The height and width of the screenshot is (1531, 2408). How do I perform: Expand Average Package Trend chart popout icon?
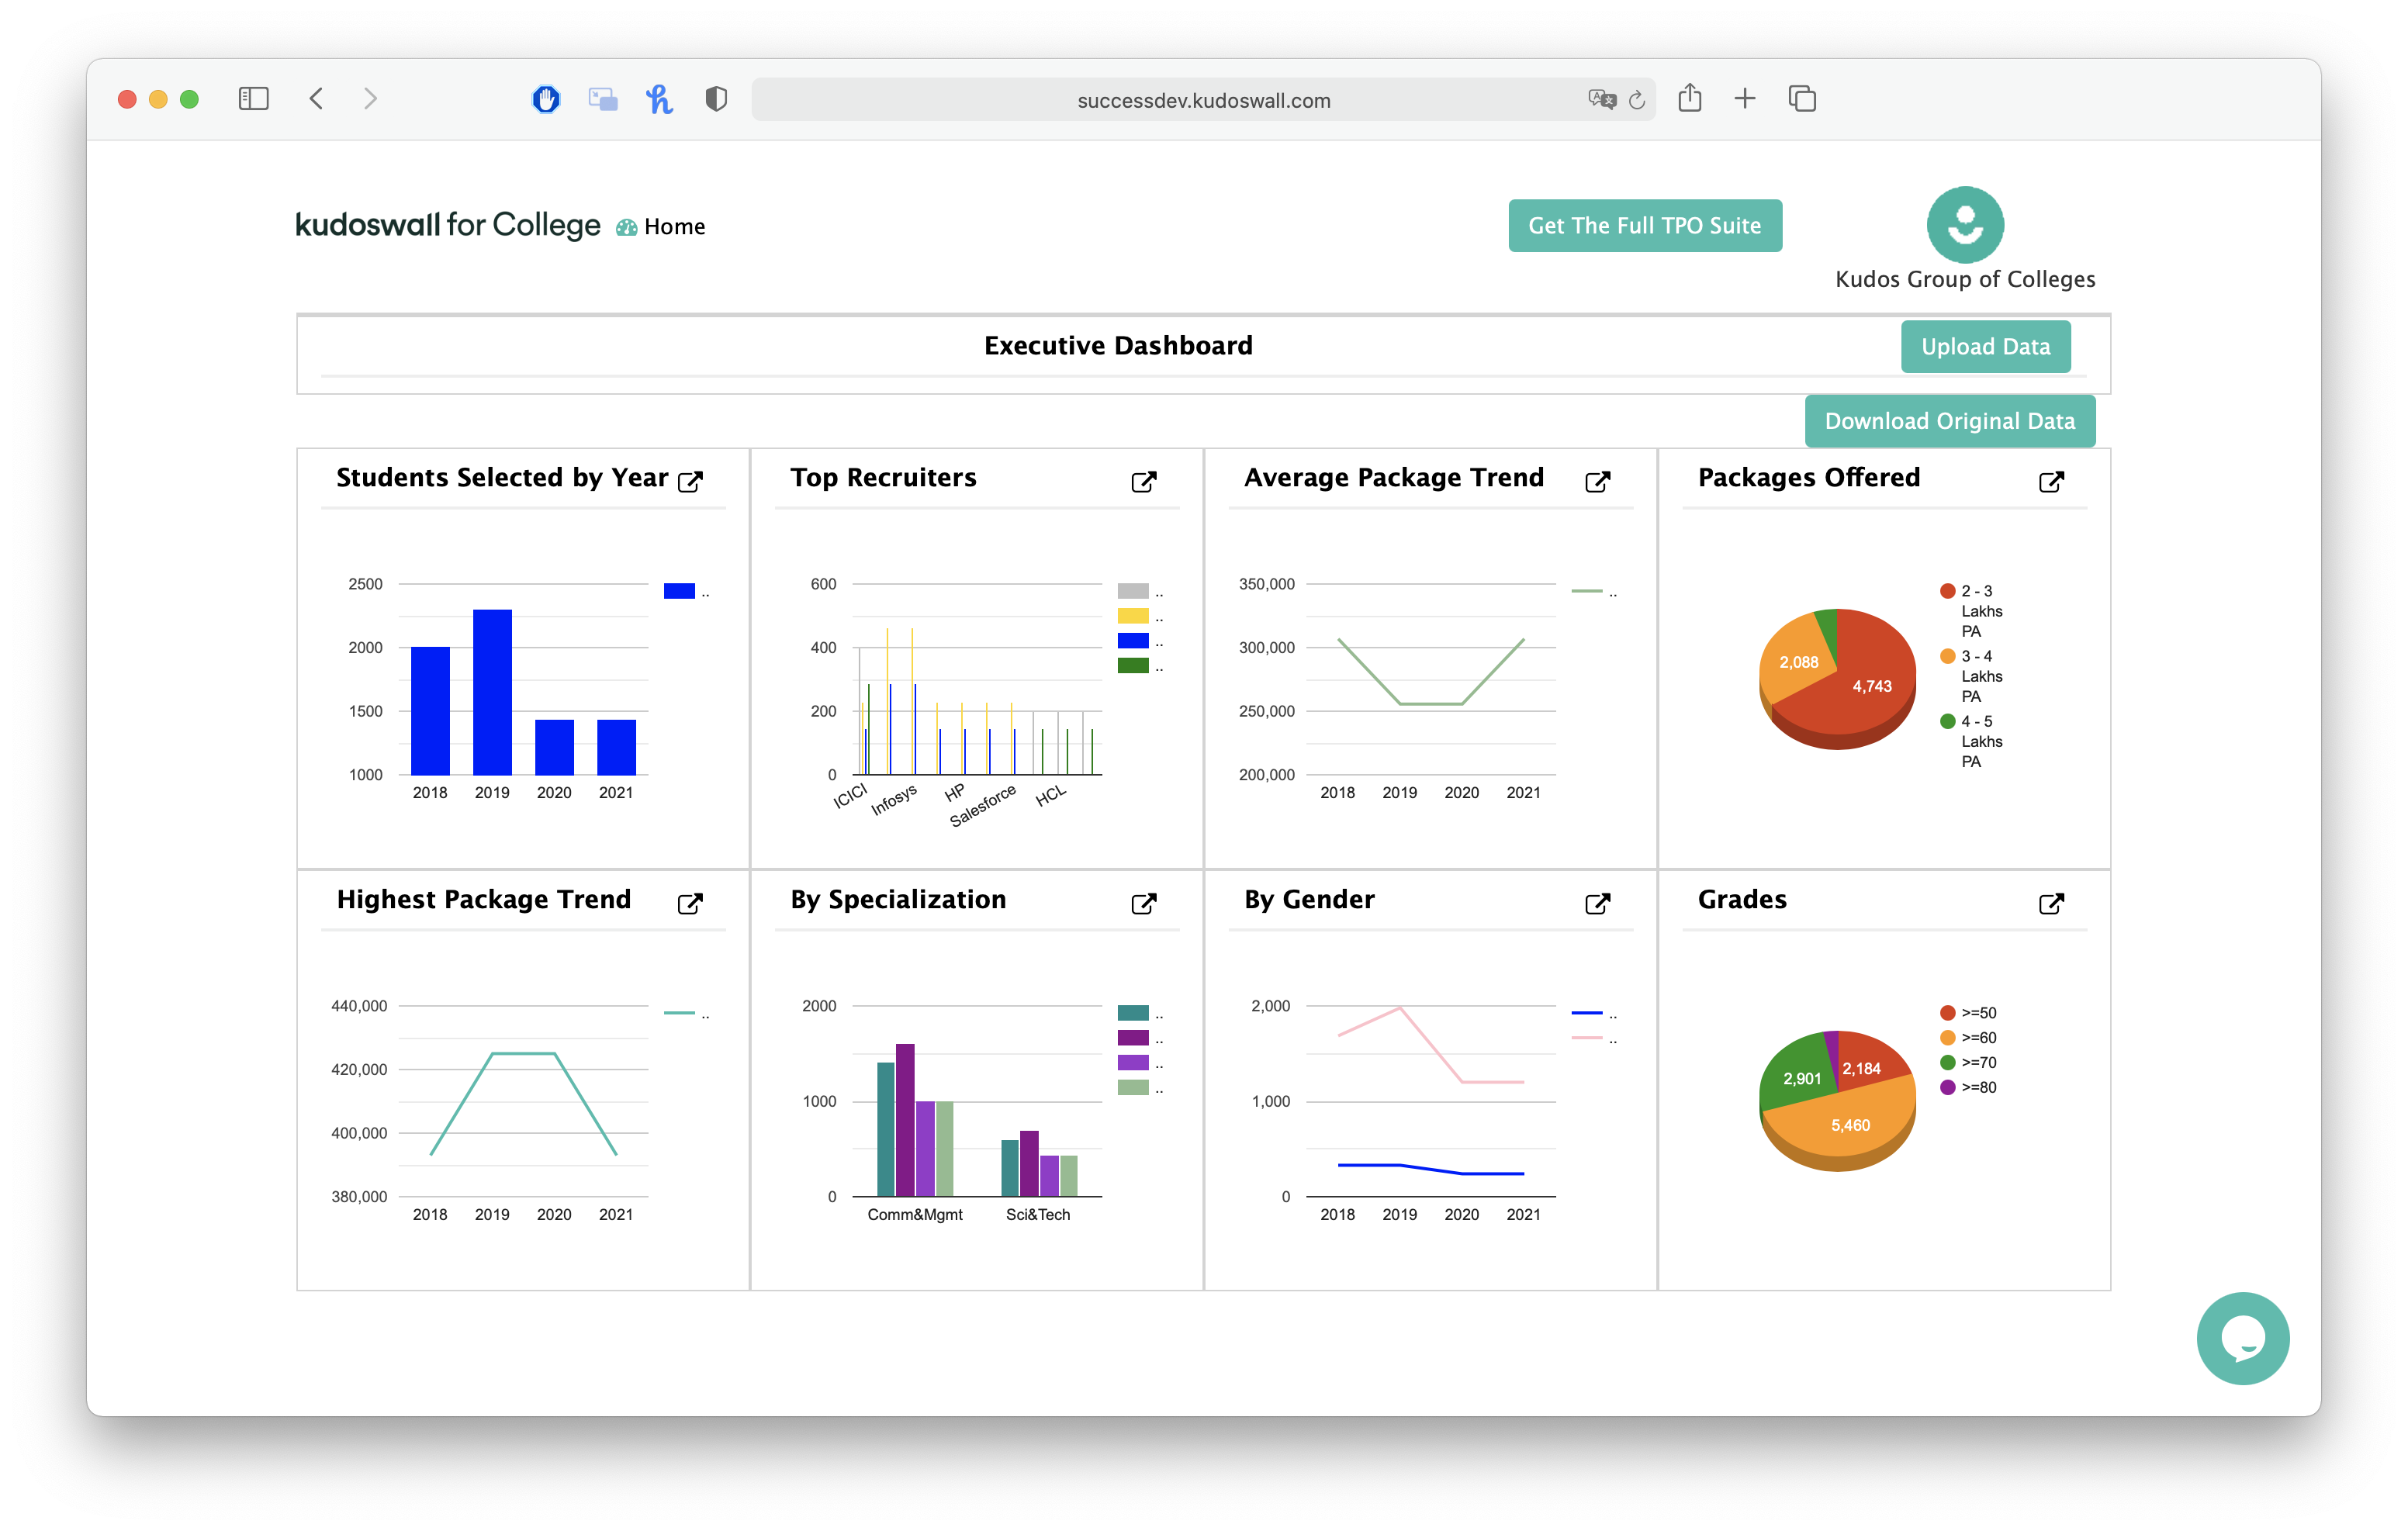pyautogui.click(x=1597, y=481)
